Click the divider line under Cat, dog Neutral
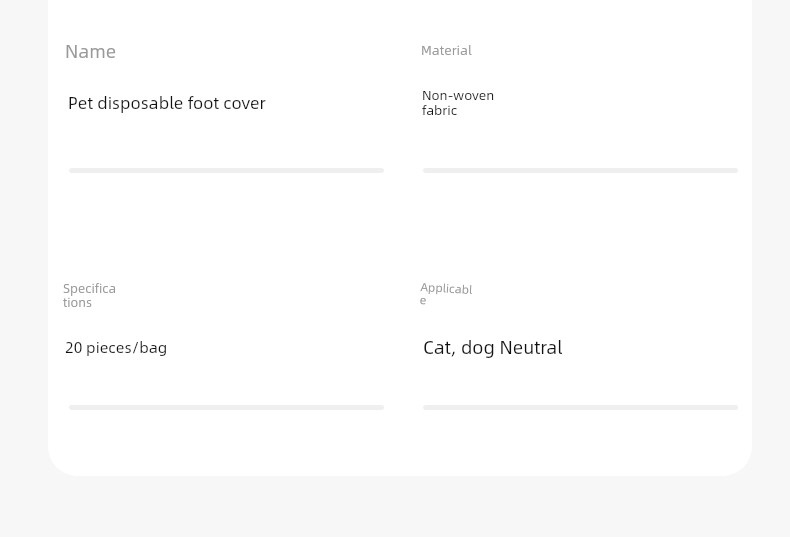The width and height of the screenshot is (790, 537). click(580, 407)
